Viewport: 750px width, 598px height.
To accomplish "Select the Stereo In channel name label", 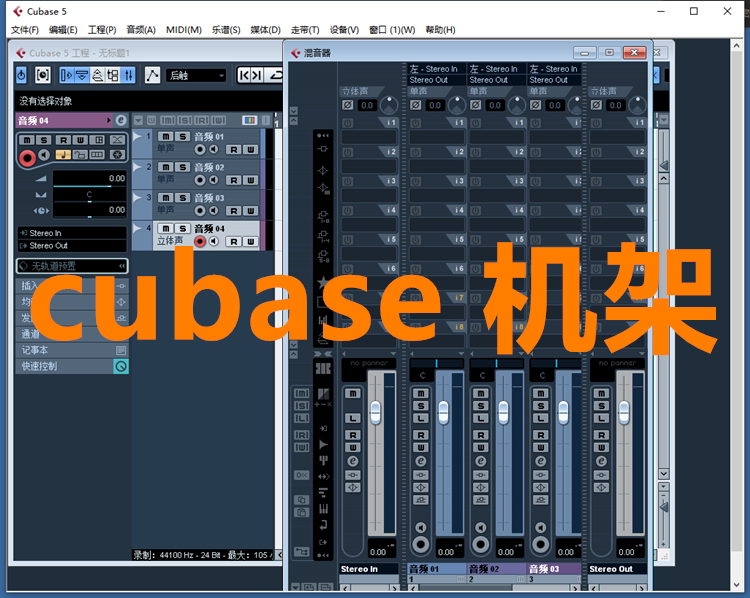I will click(x=368, y=569).
